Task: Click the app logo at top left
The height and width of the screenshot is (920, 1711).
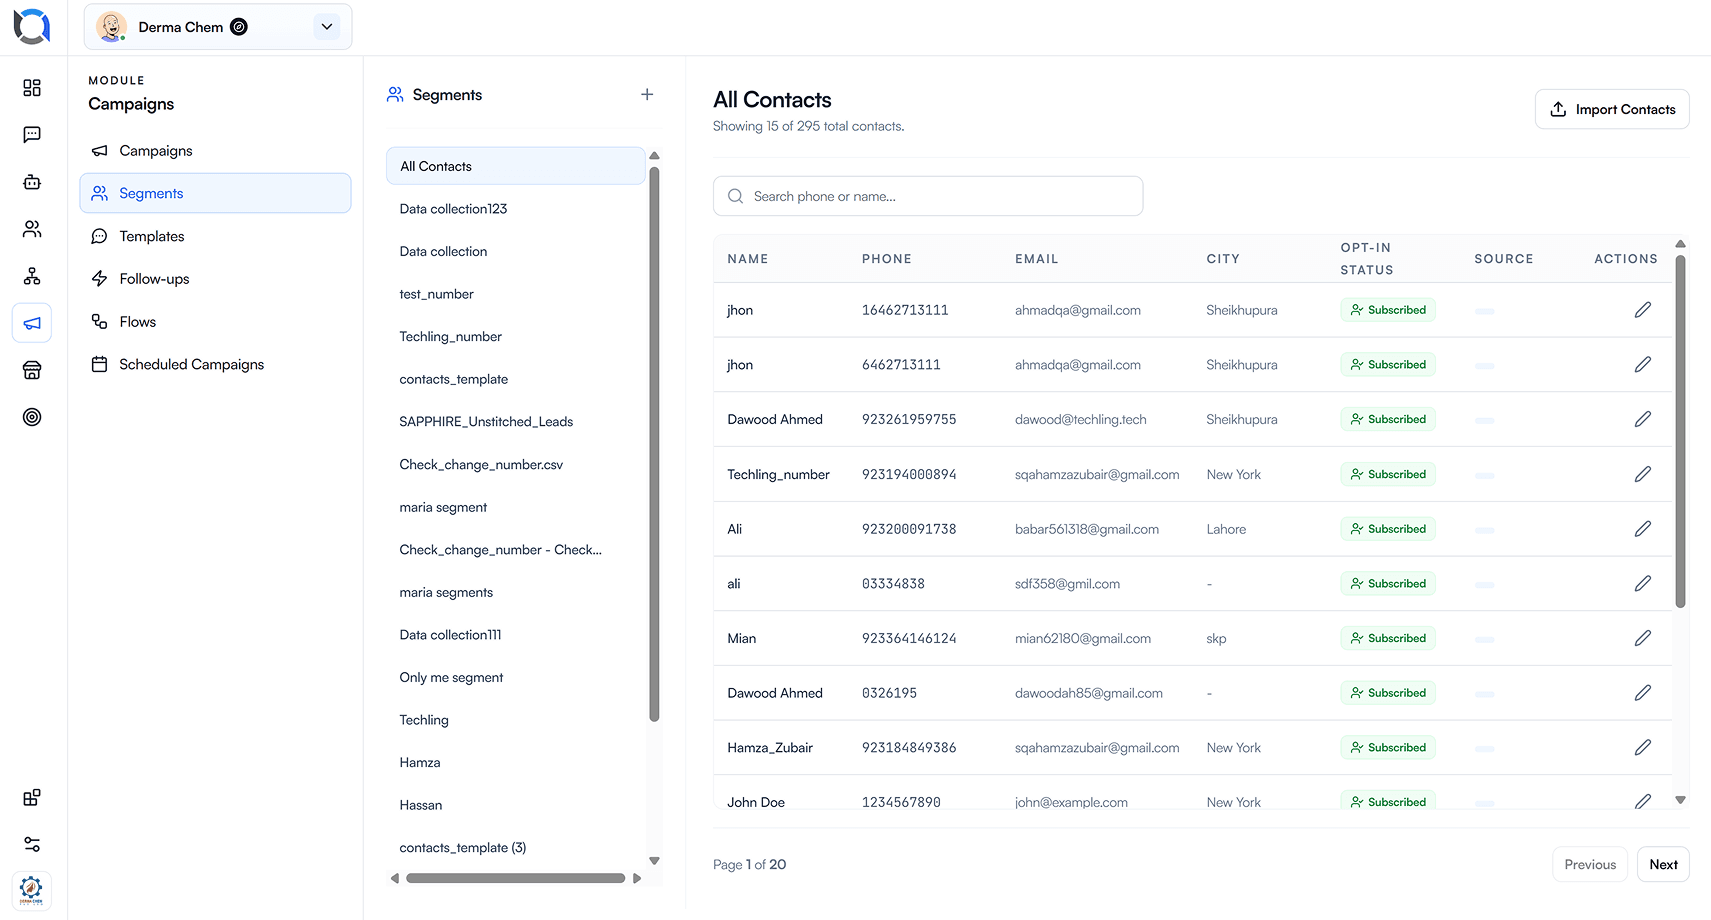Action: pyautogui.click(x=32, y=26)
